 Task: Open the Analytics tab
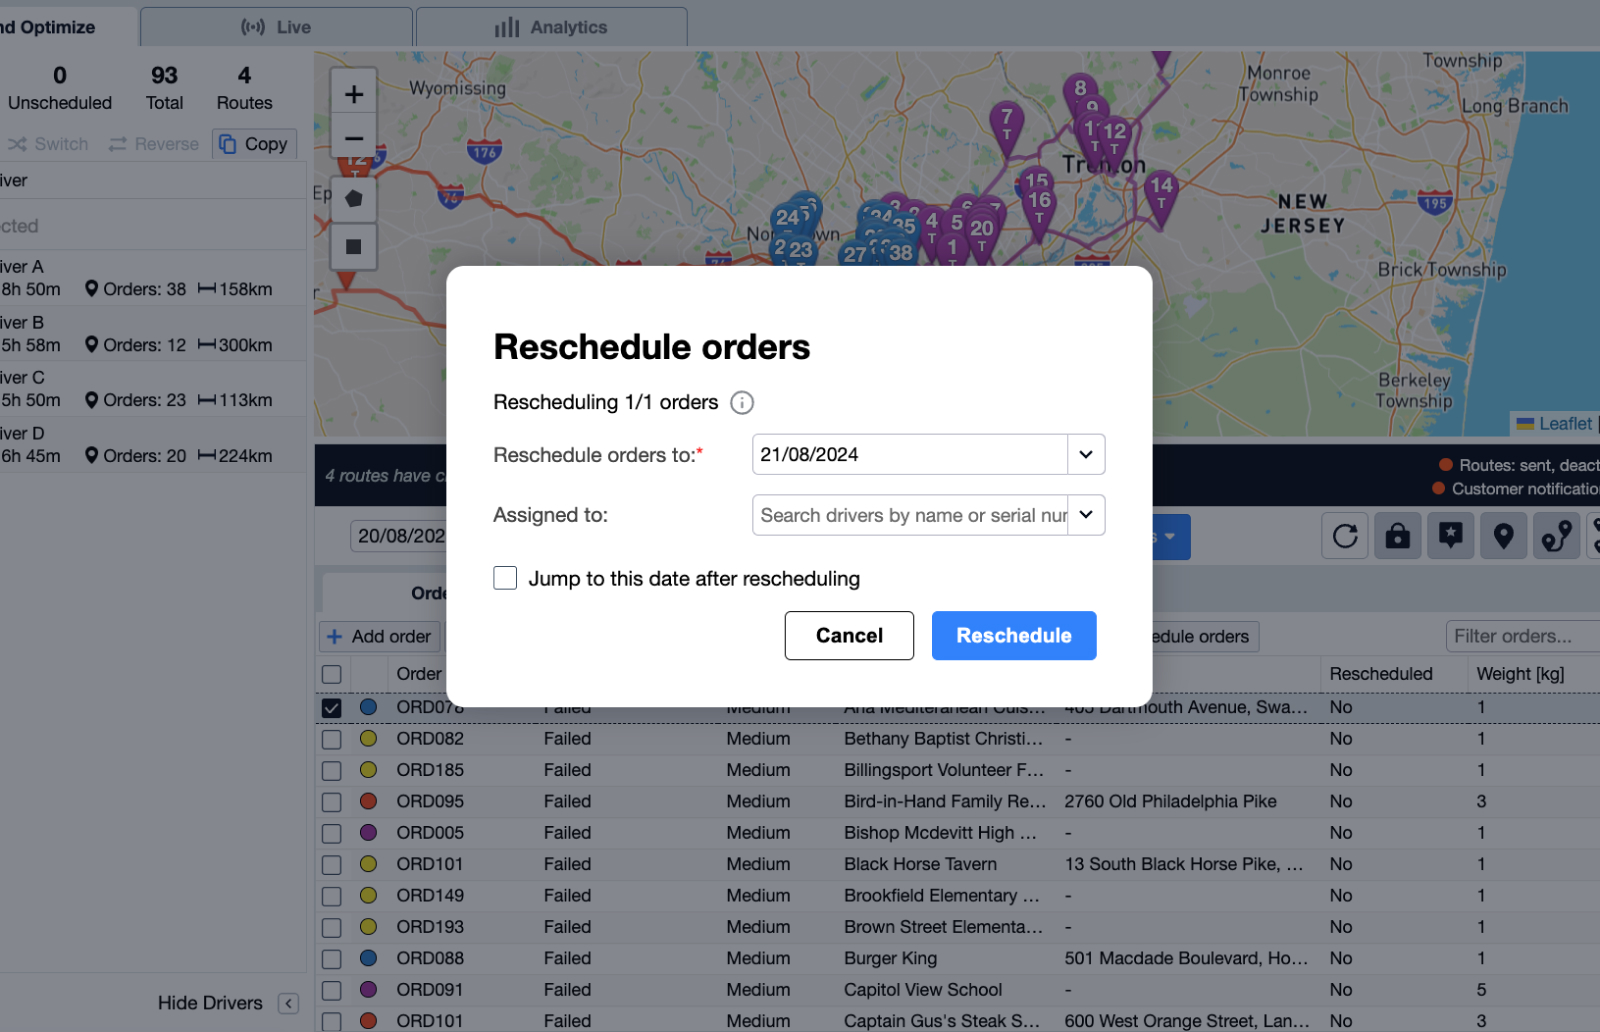coord(551,27)
